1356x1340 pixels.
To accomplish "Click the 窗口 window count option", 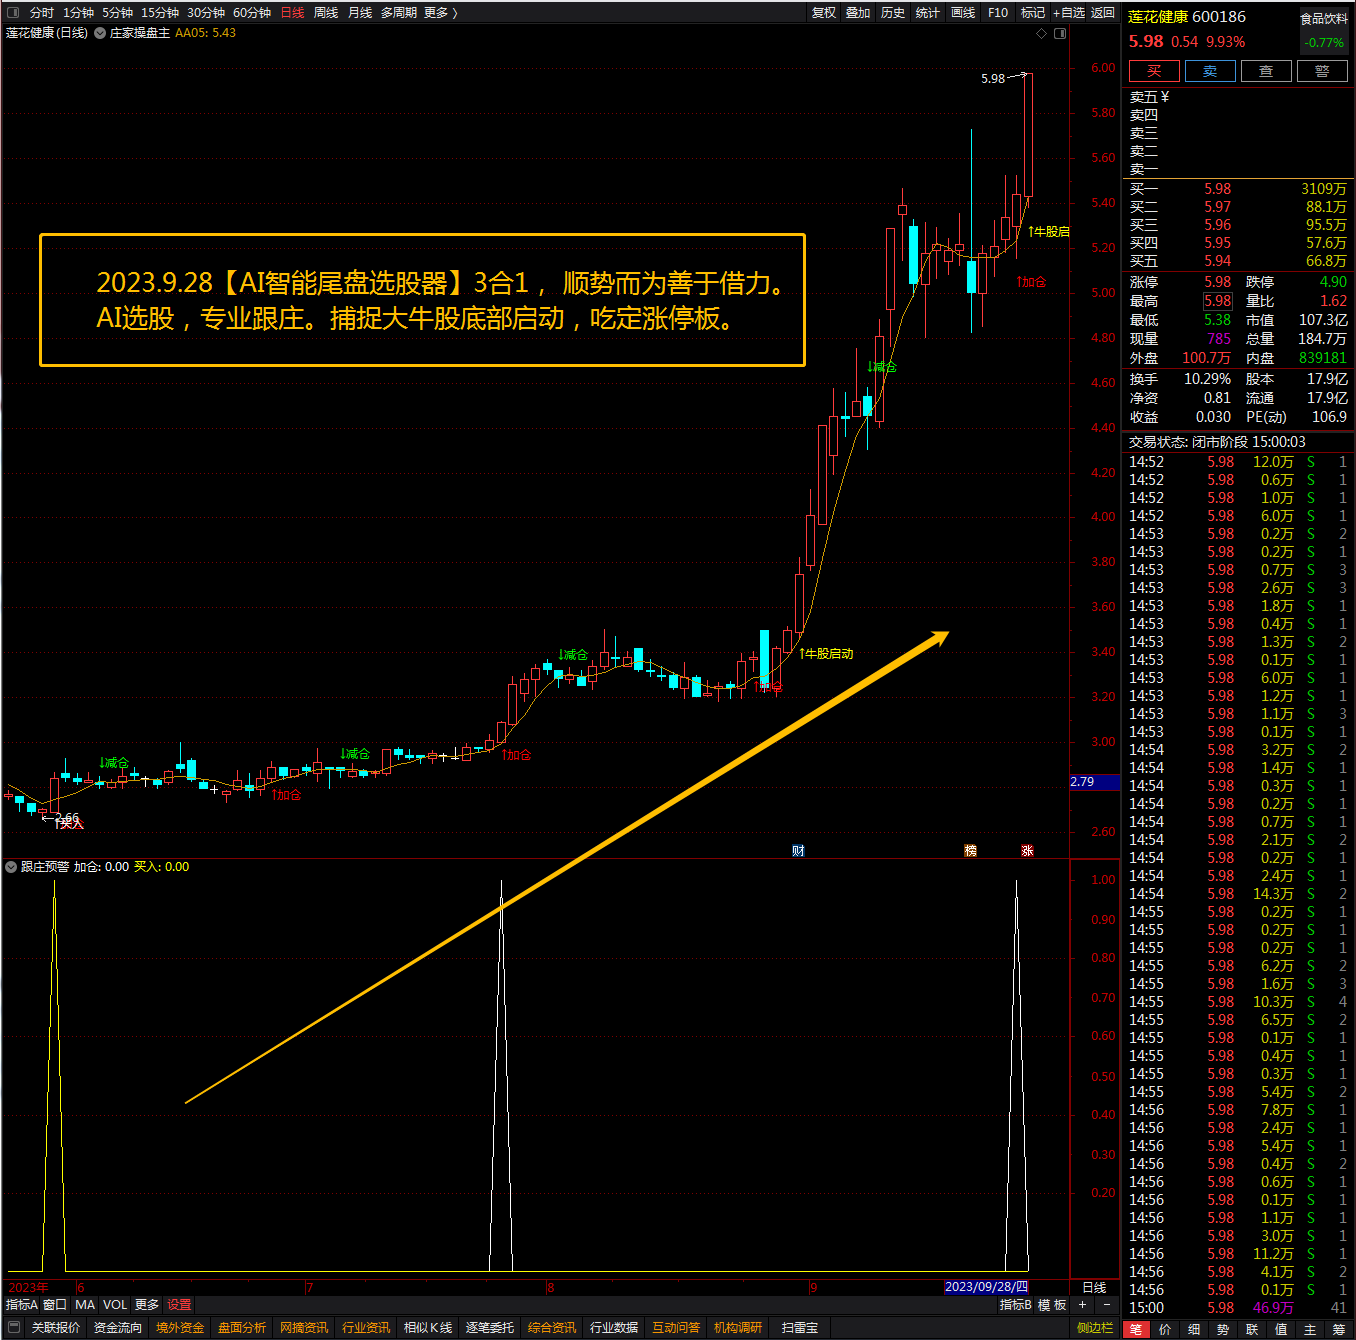I will [55, 1305].
